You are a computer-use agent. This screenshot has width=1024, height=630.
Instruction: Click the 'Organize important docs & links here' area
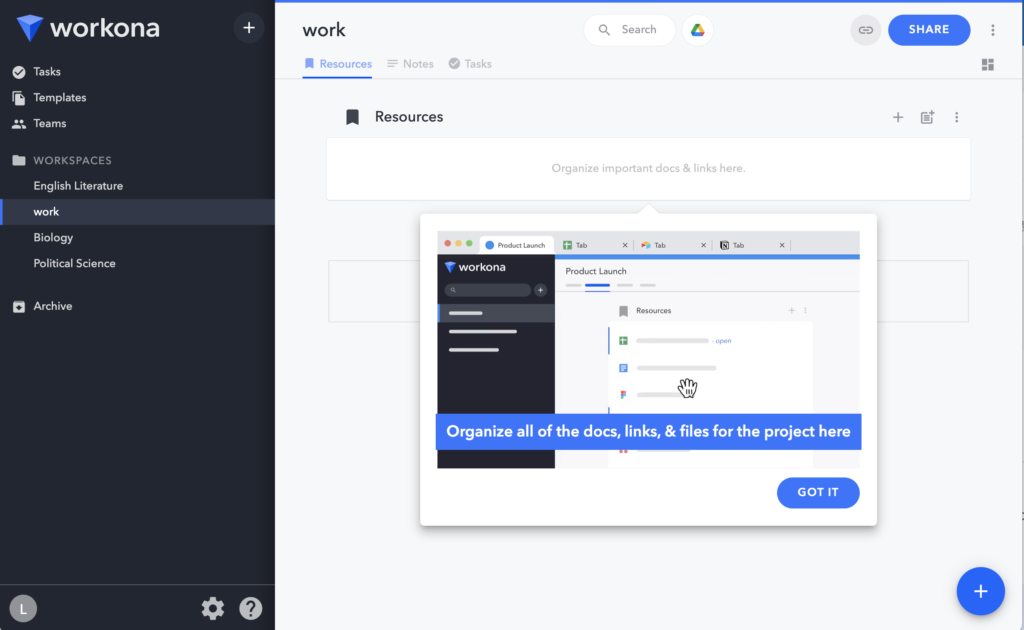coord(648,168)
